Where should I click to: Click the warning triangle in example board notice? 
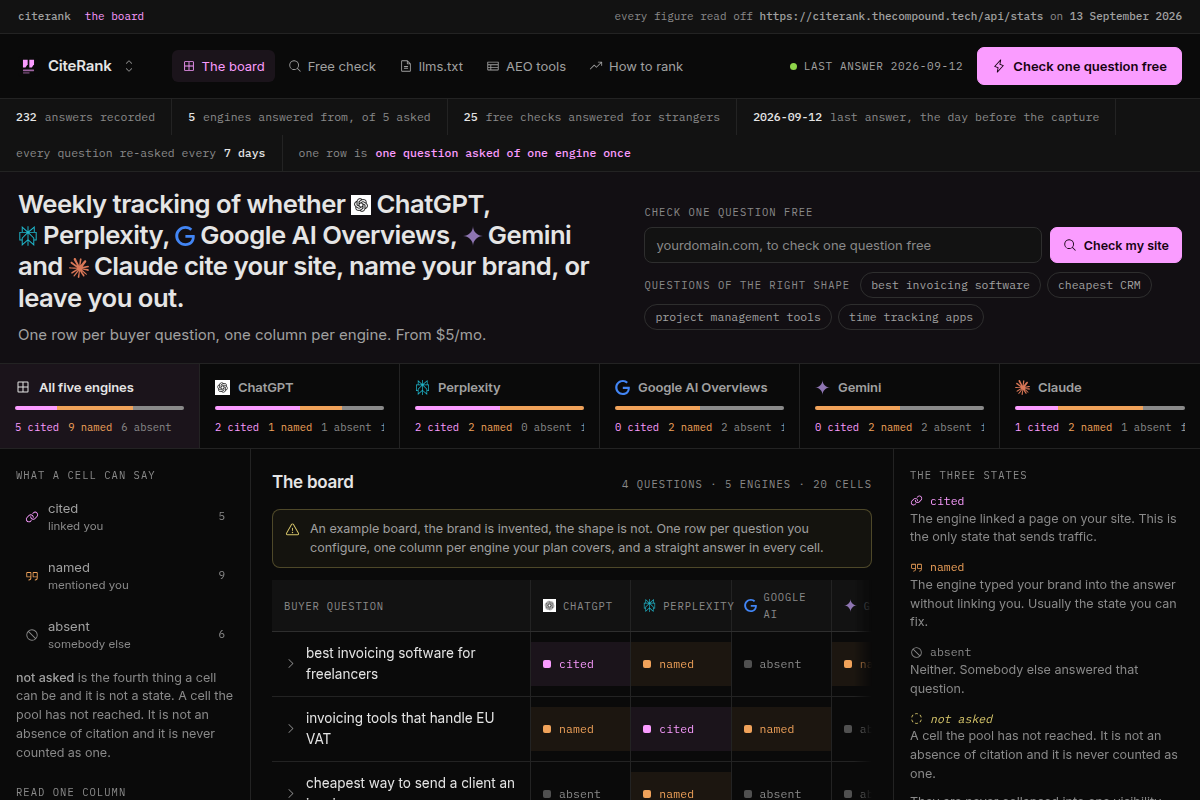[x=292, y=529]
